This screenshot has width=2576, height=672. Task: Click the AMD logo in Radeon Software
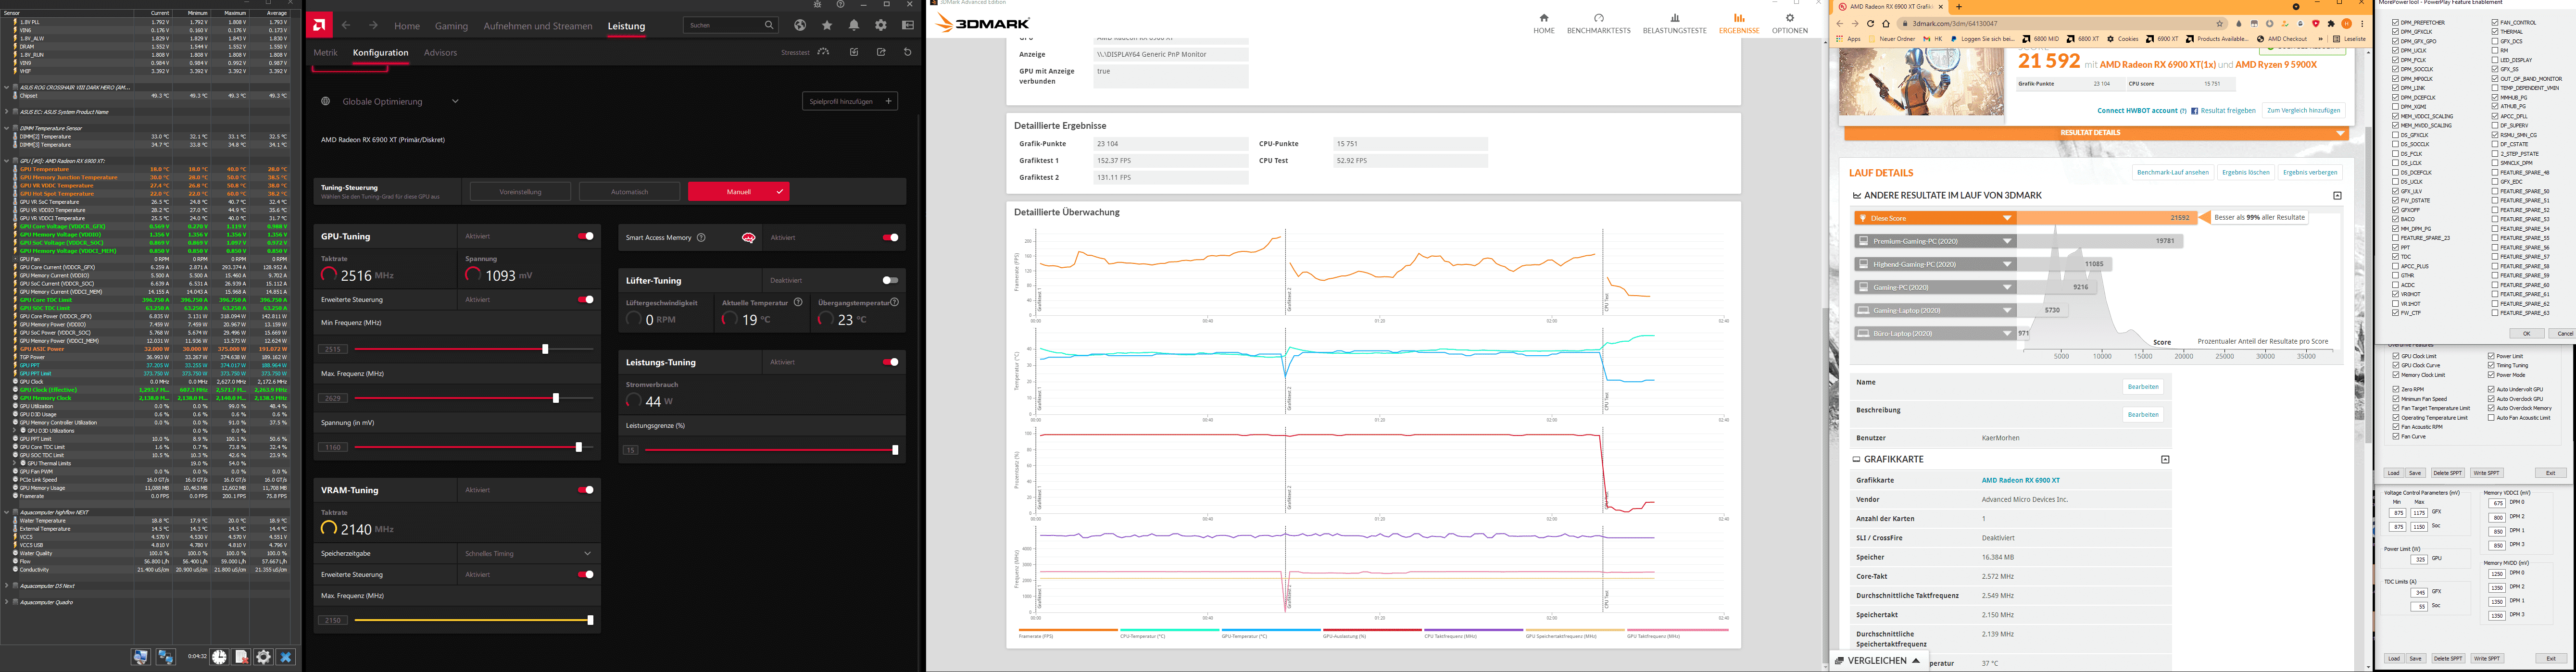click(319, 25)
